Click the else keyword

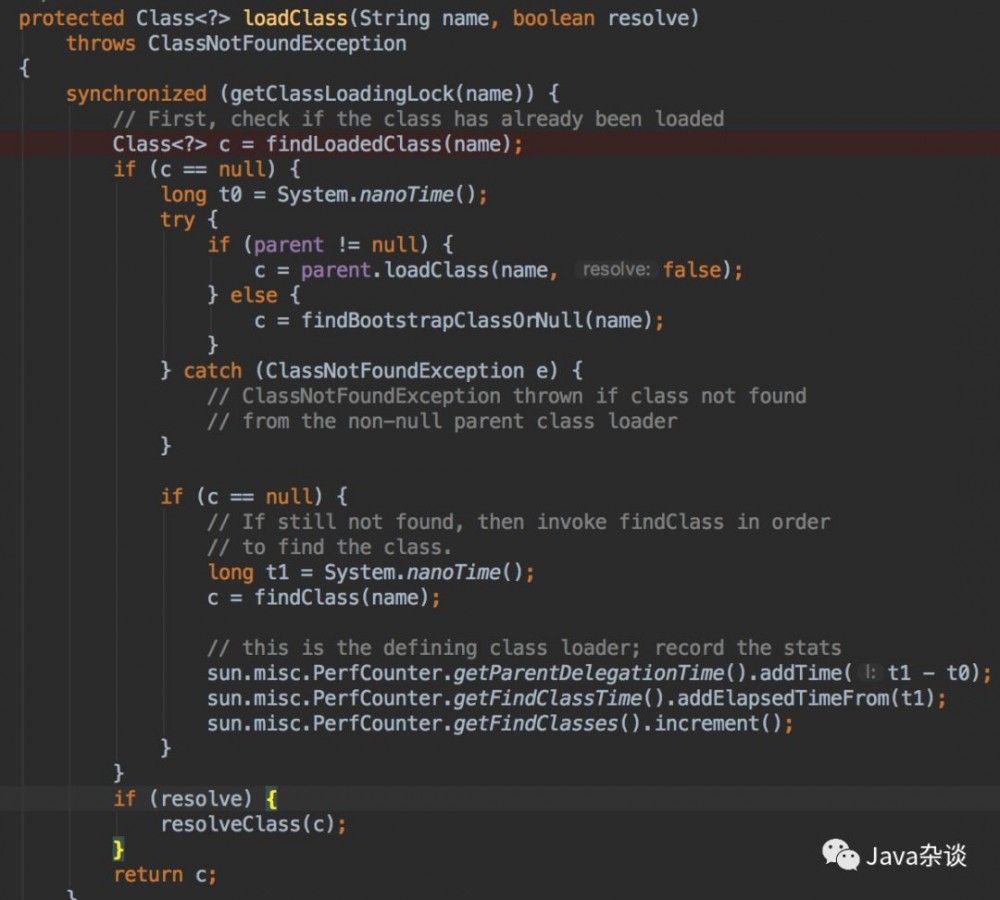pyautogui.click(x=254, y=295)
